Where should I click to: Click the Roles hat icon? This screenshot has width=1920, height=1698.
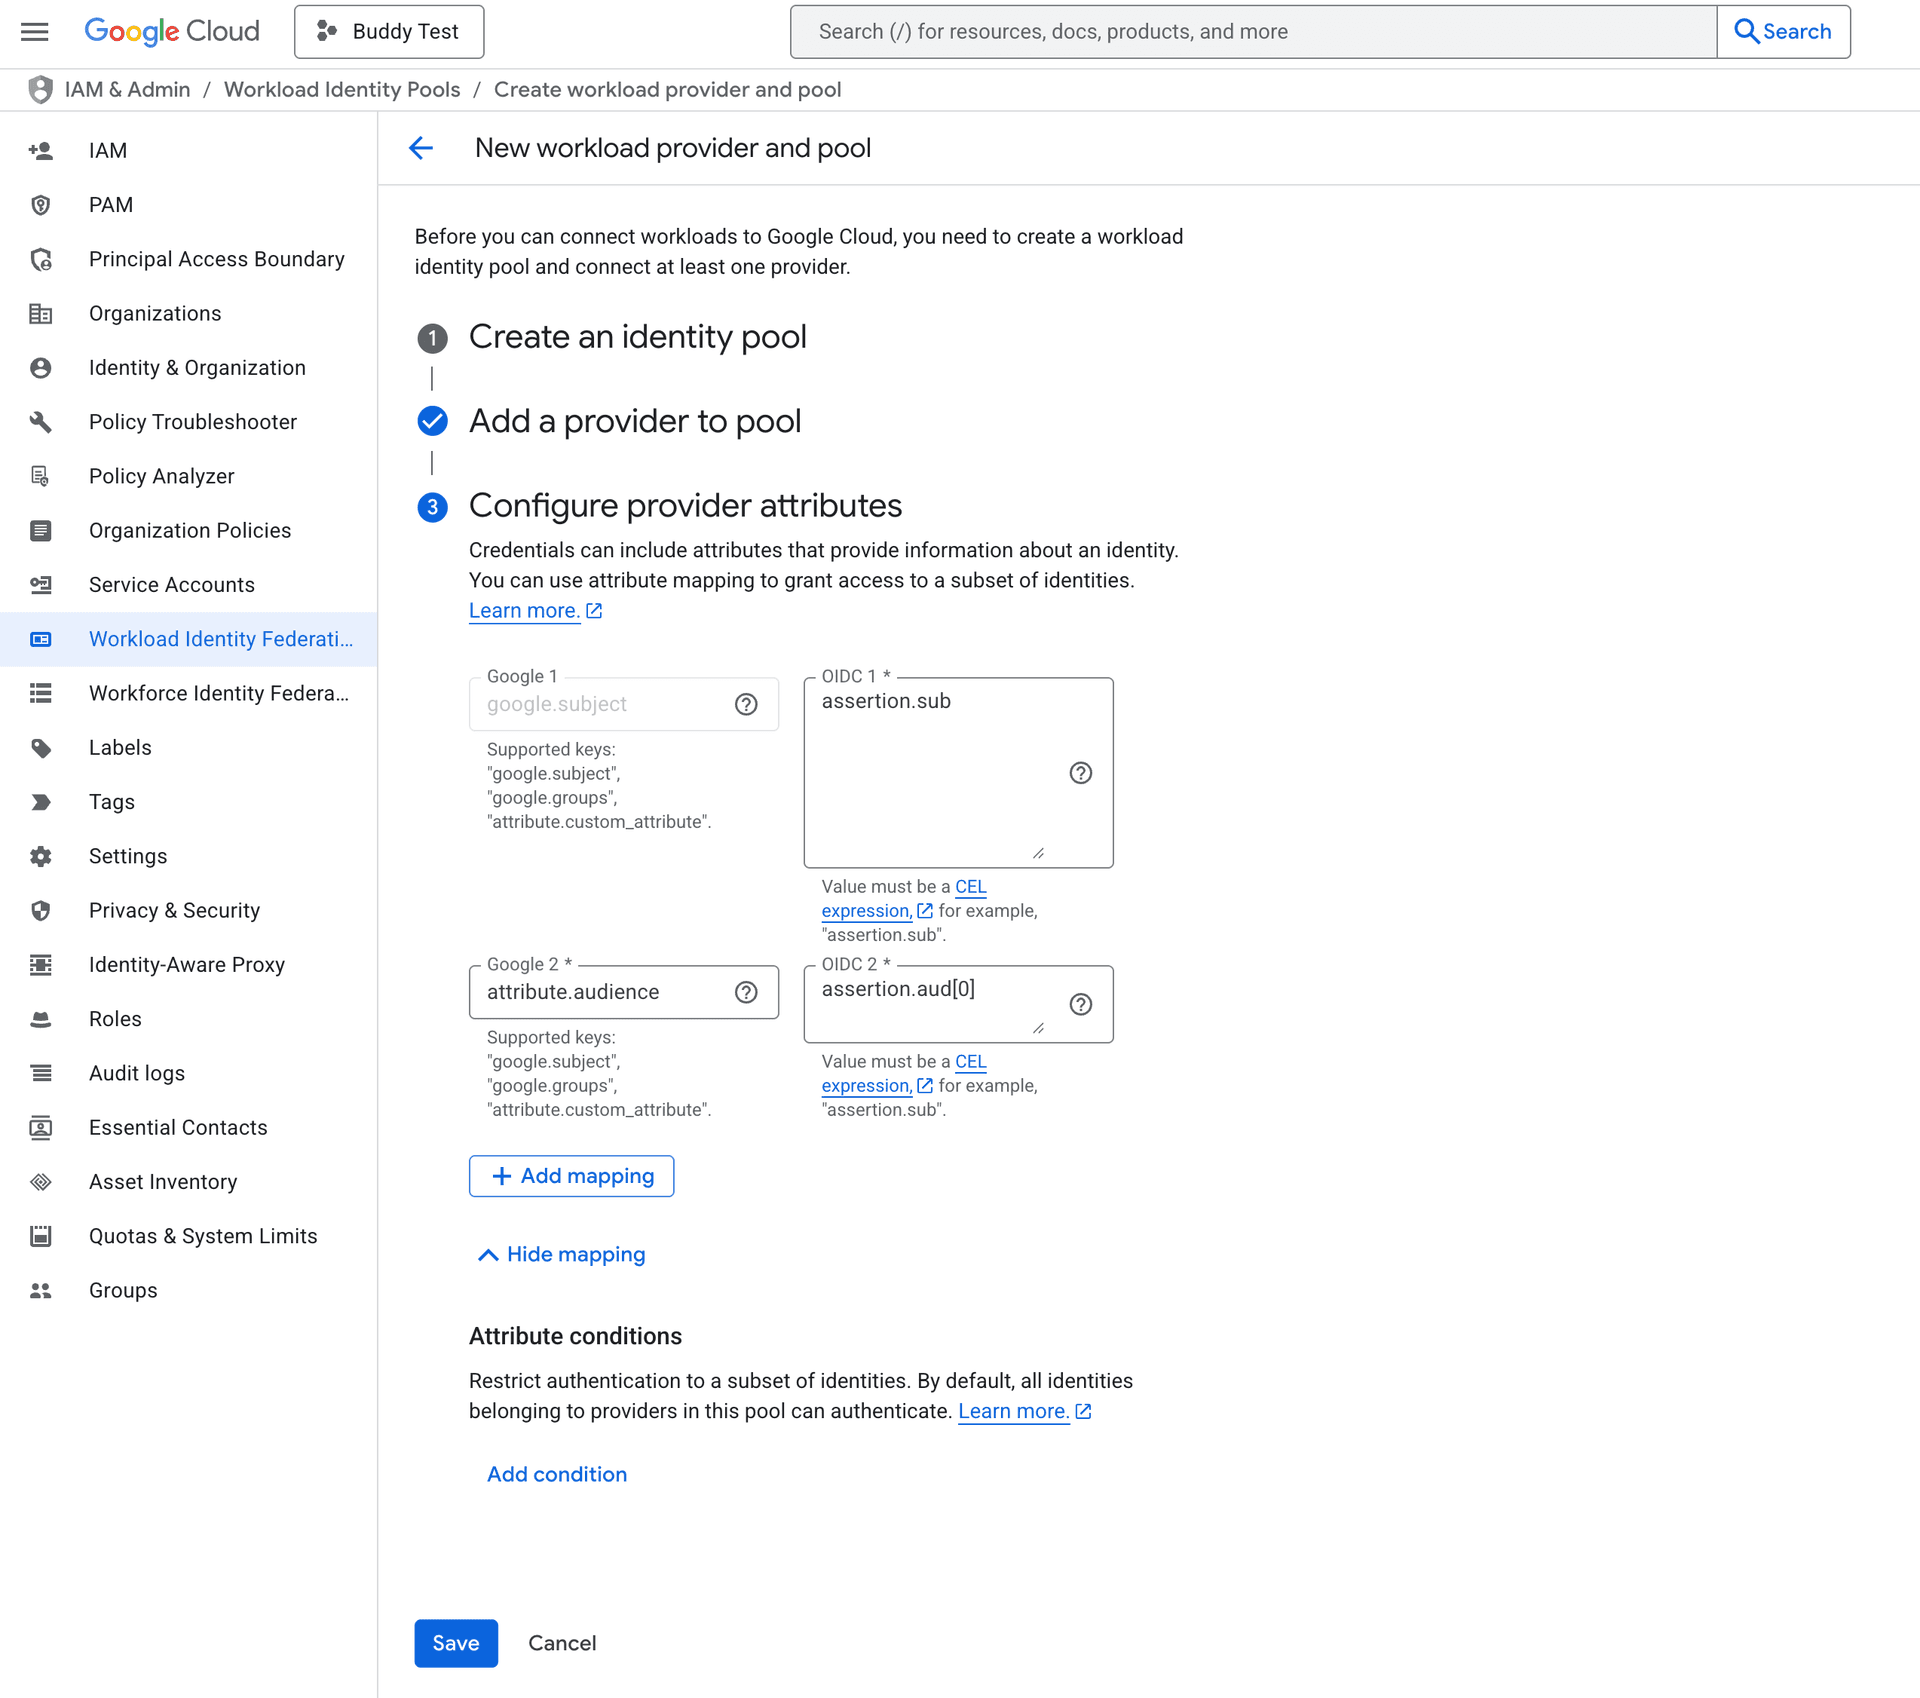coord(41,1020)
